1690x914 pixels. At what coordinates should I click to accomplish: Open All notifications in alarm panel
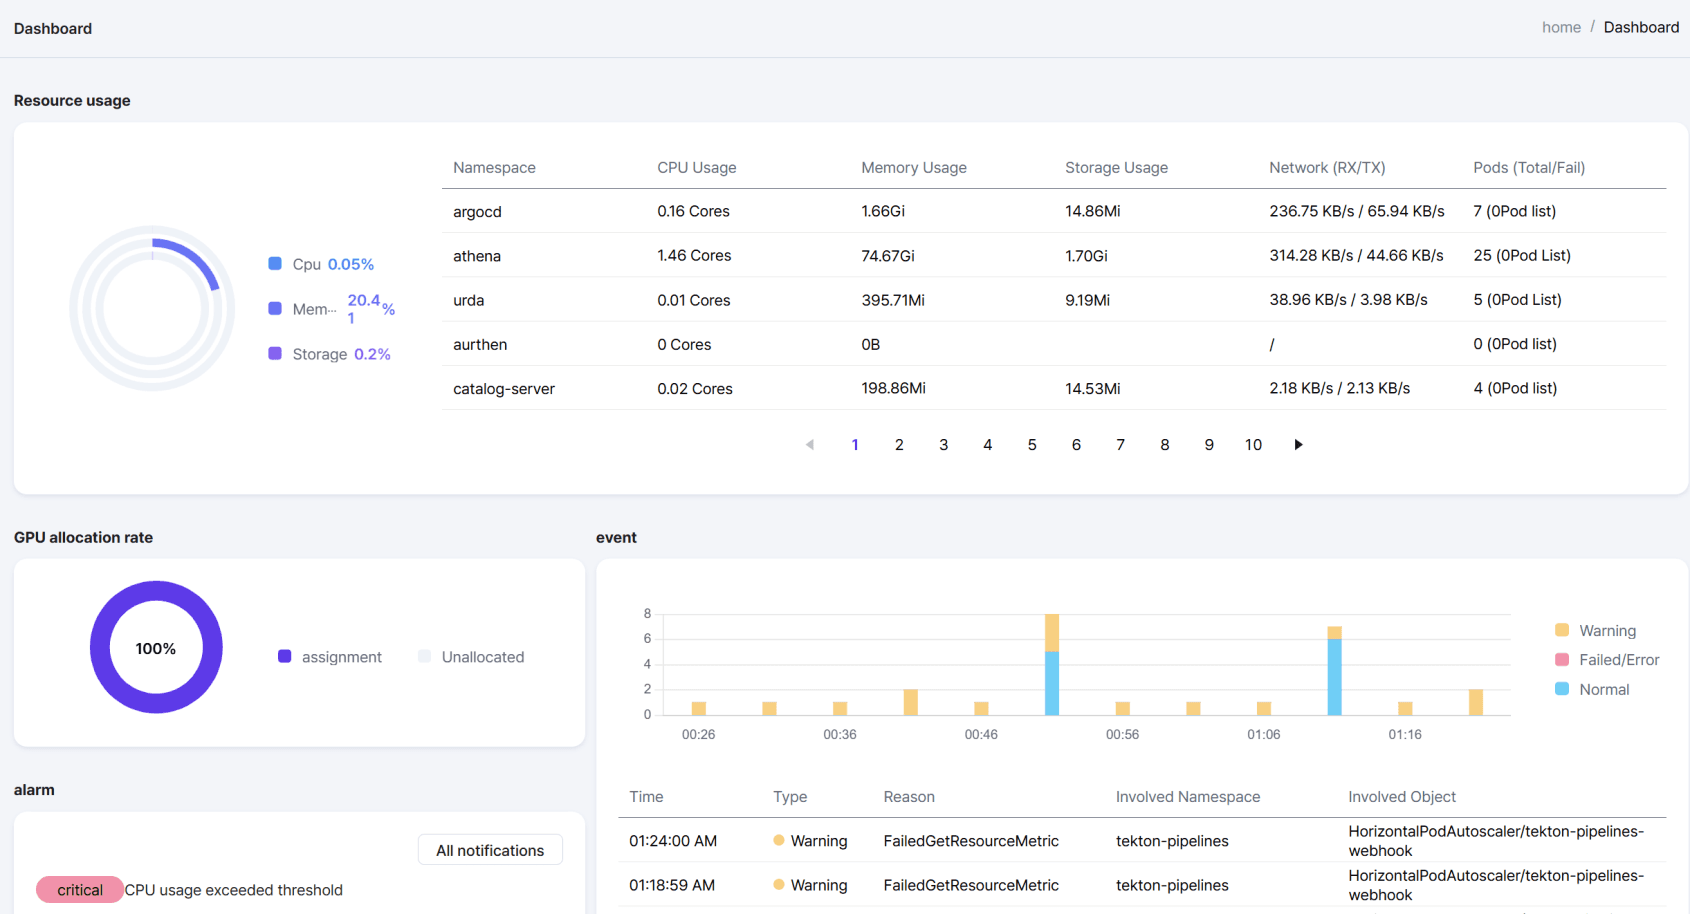click(x=490, y=850)
